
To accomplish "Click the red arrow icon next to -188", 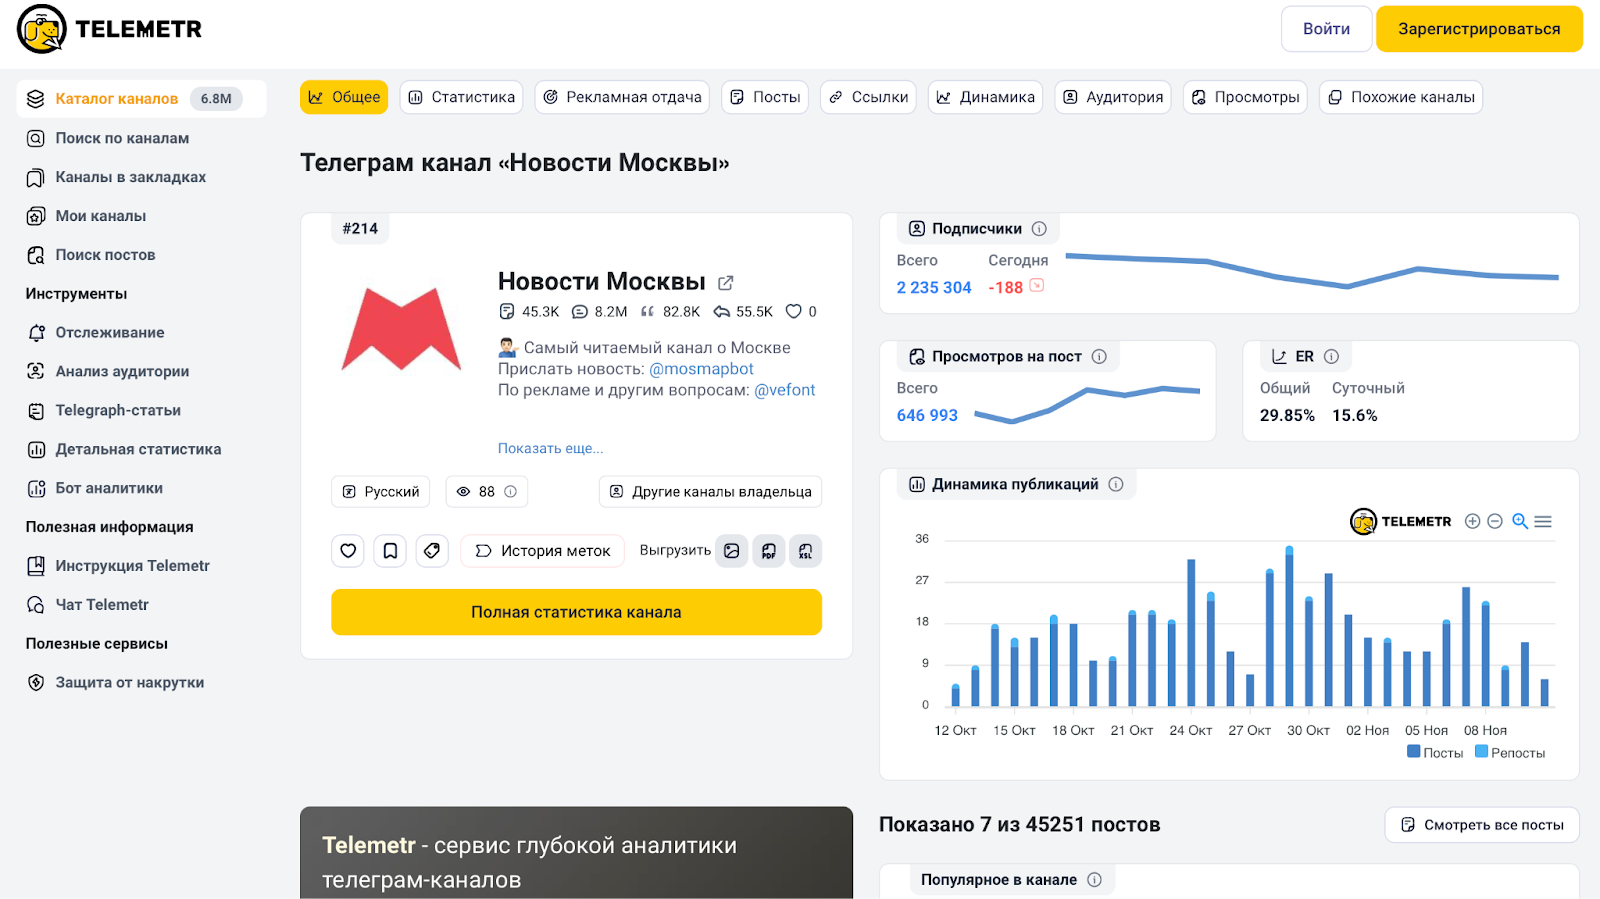I will (x=1037, y=286).
